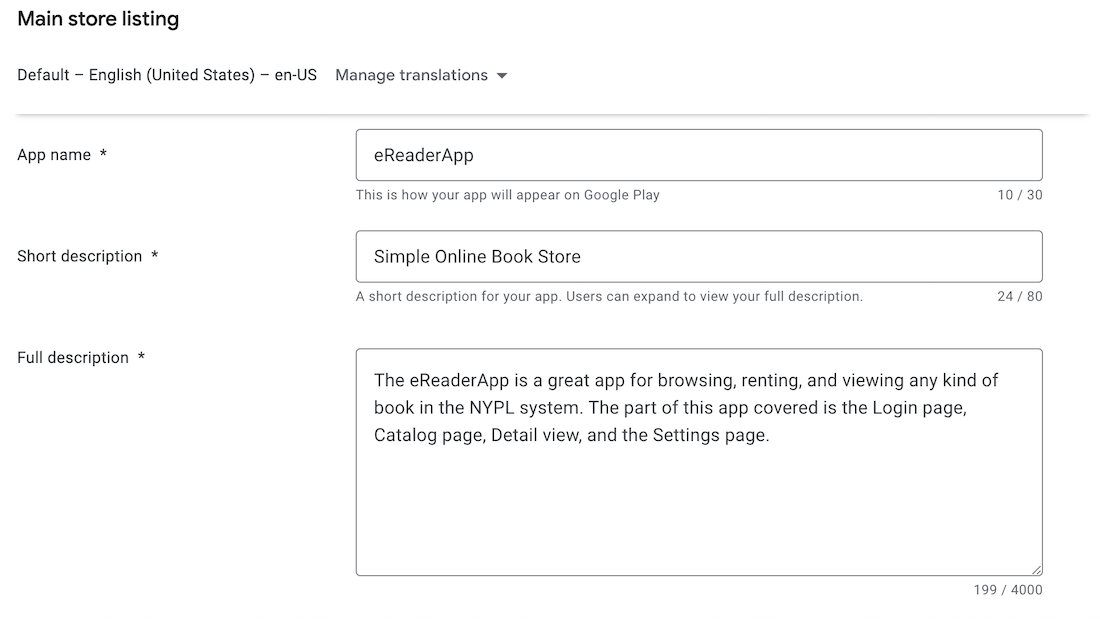This screenshot has width=1100, height=619.
Task: Click the hint text under Short description
Action: pos(609,296)
